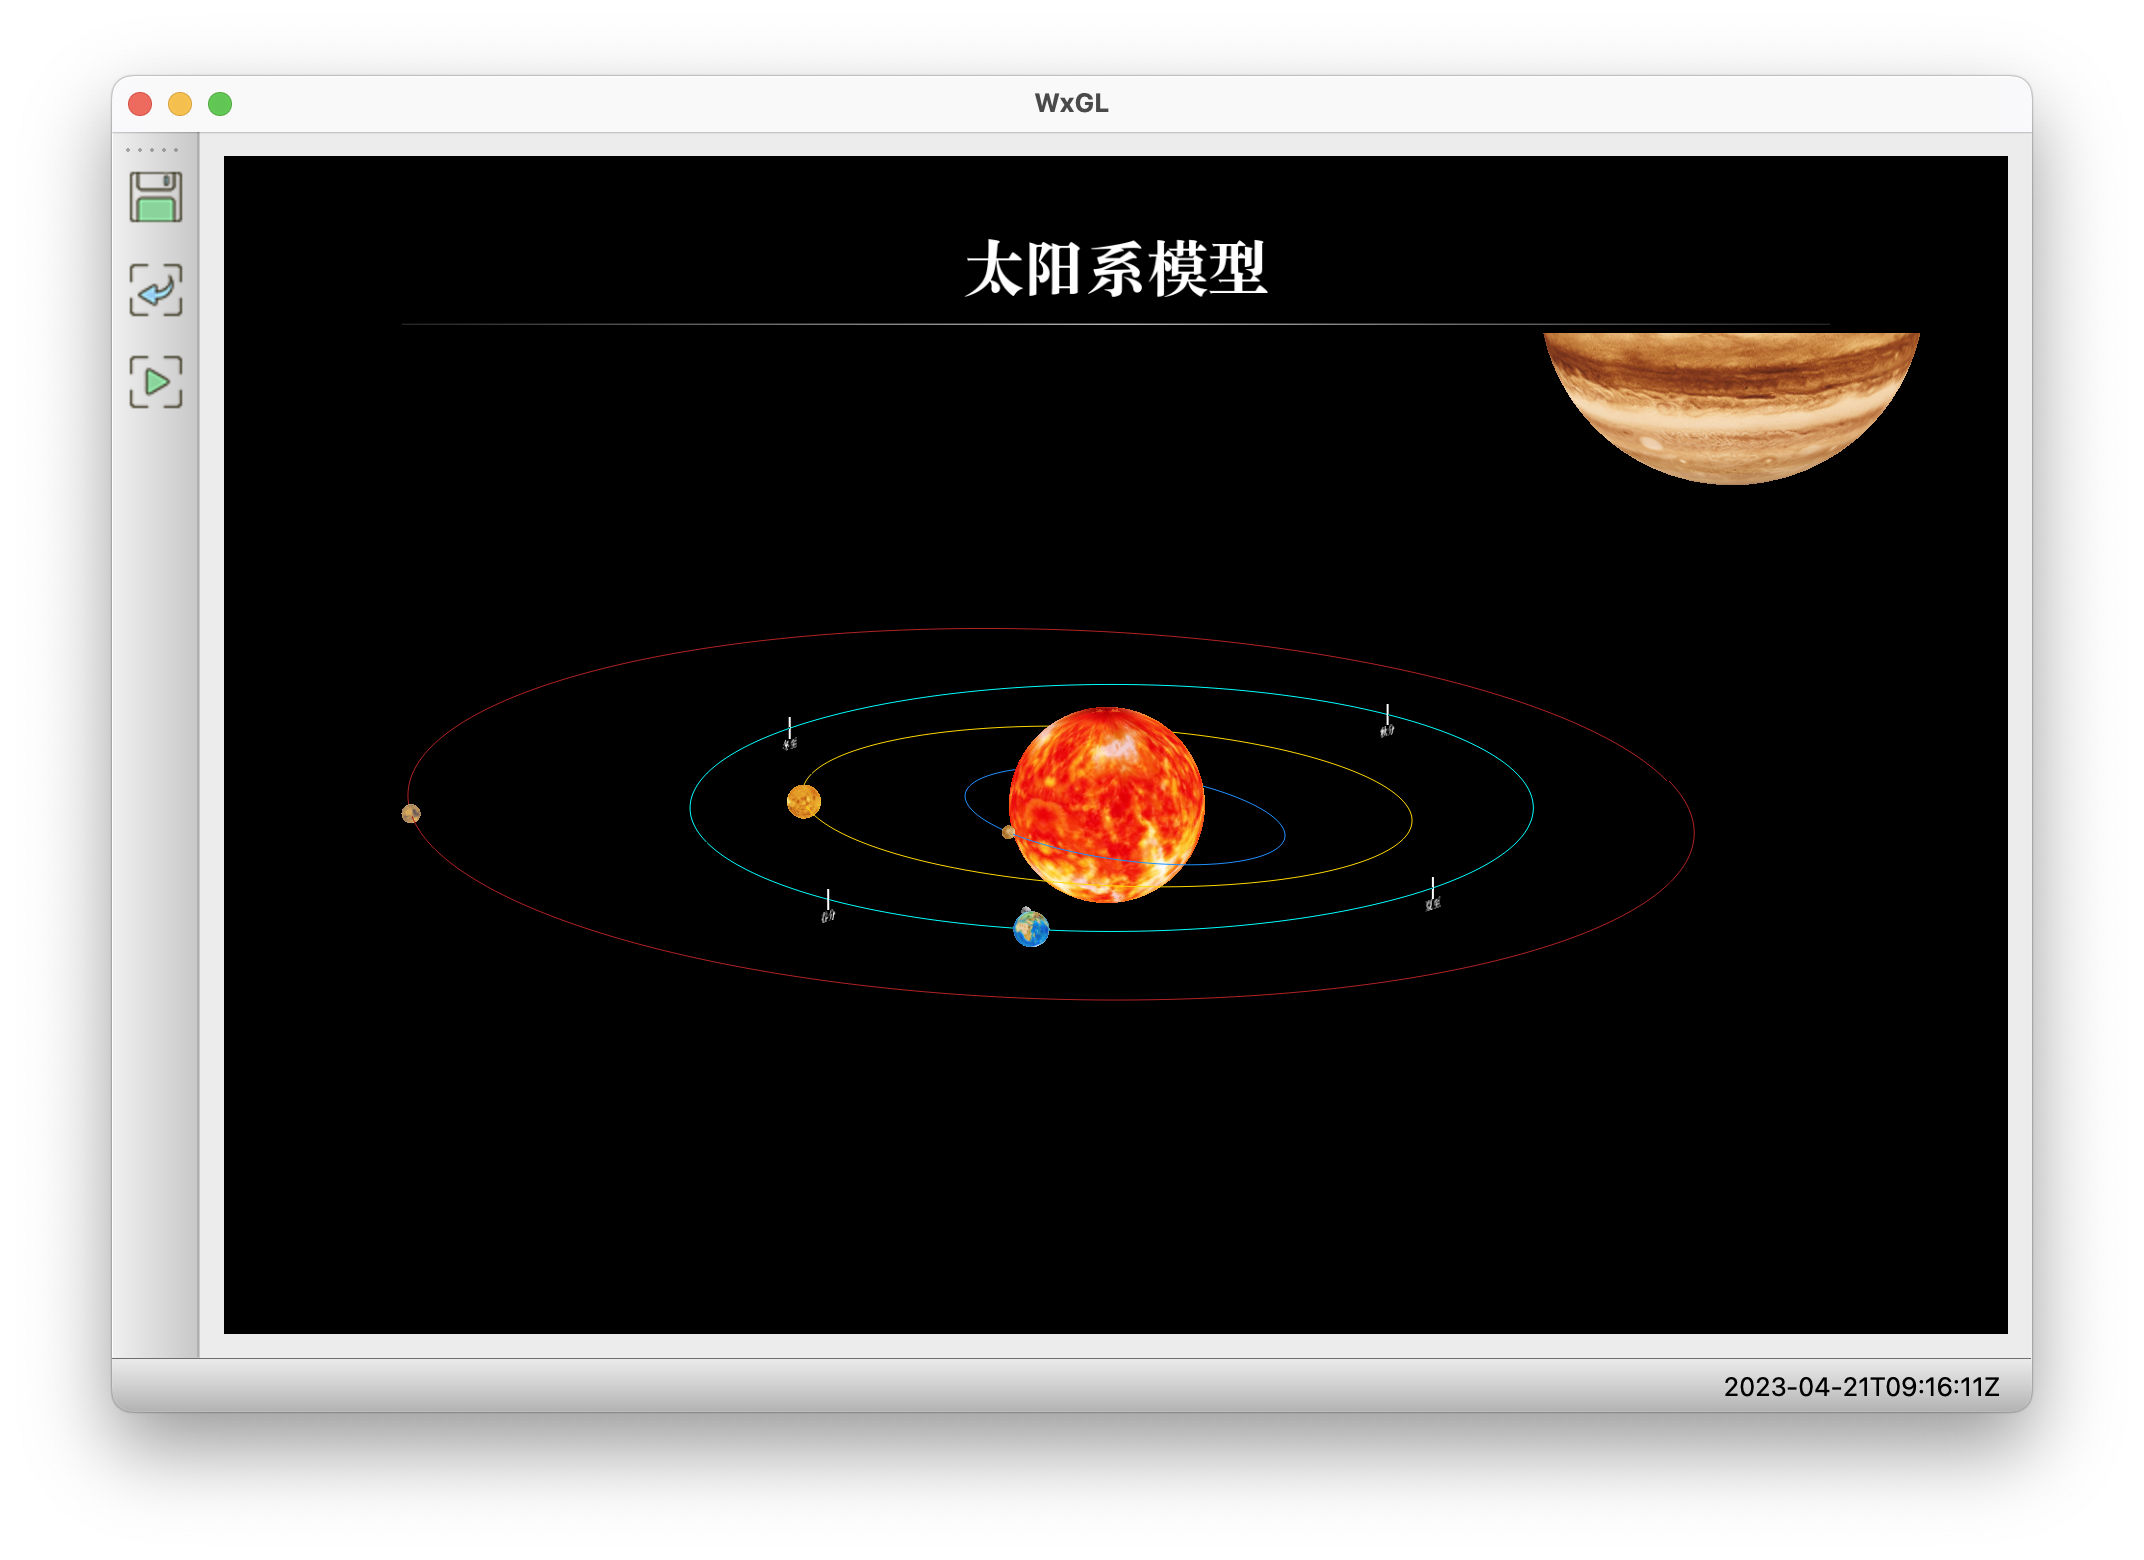Click Mars on the red orbit
Screen dimensions: 2144x1560
click(411, 814)
